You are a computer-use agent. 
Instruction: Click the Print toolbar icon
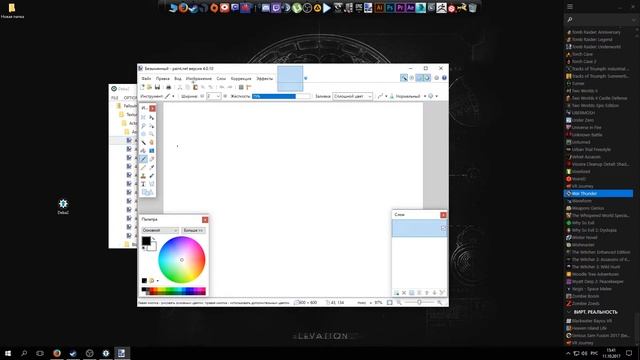[x=168, y=87]
